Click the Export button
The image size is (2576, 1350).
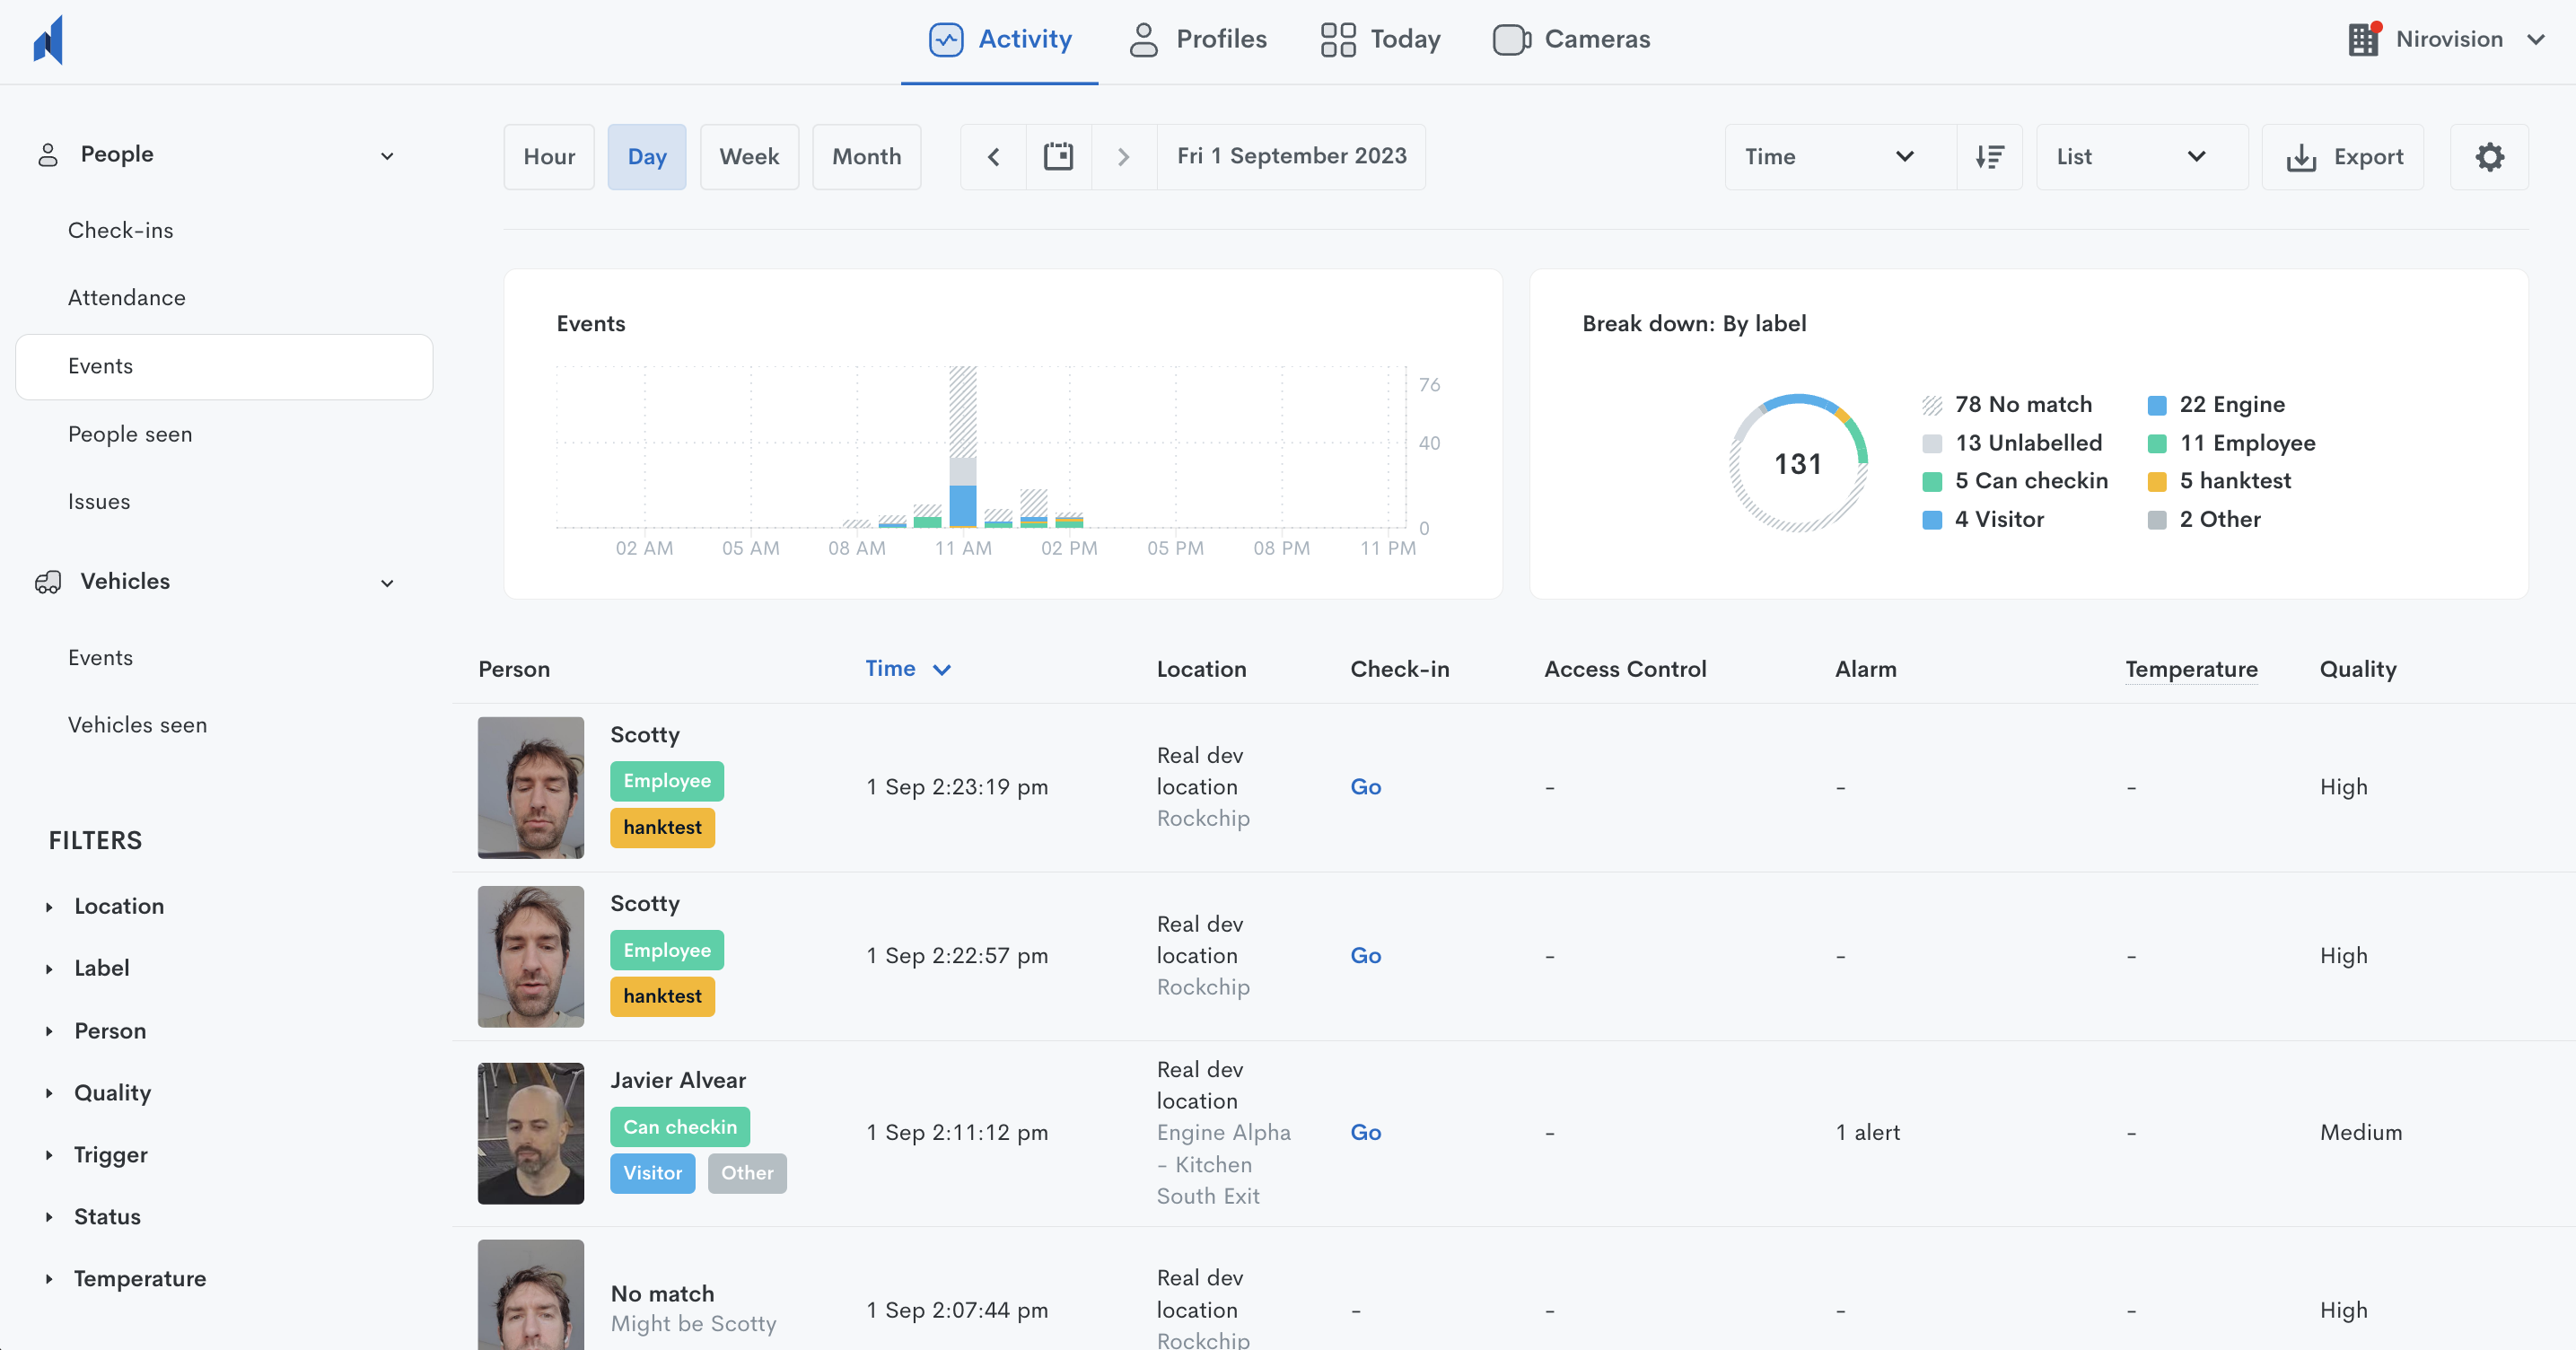click(2343, 157)
